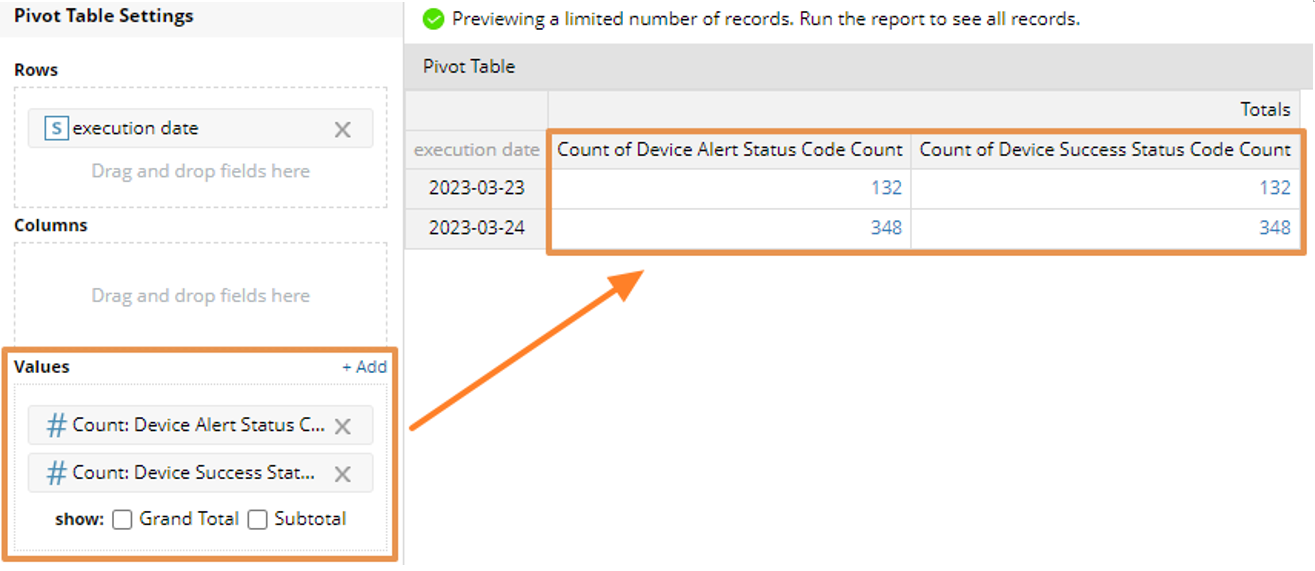1315x571 pixels.
Task: Click the Totals header cell
Action: (x=924, y=110)
